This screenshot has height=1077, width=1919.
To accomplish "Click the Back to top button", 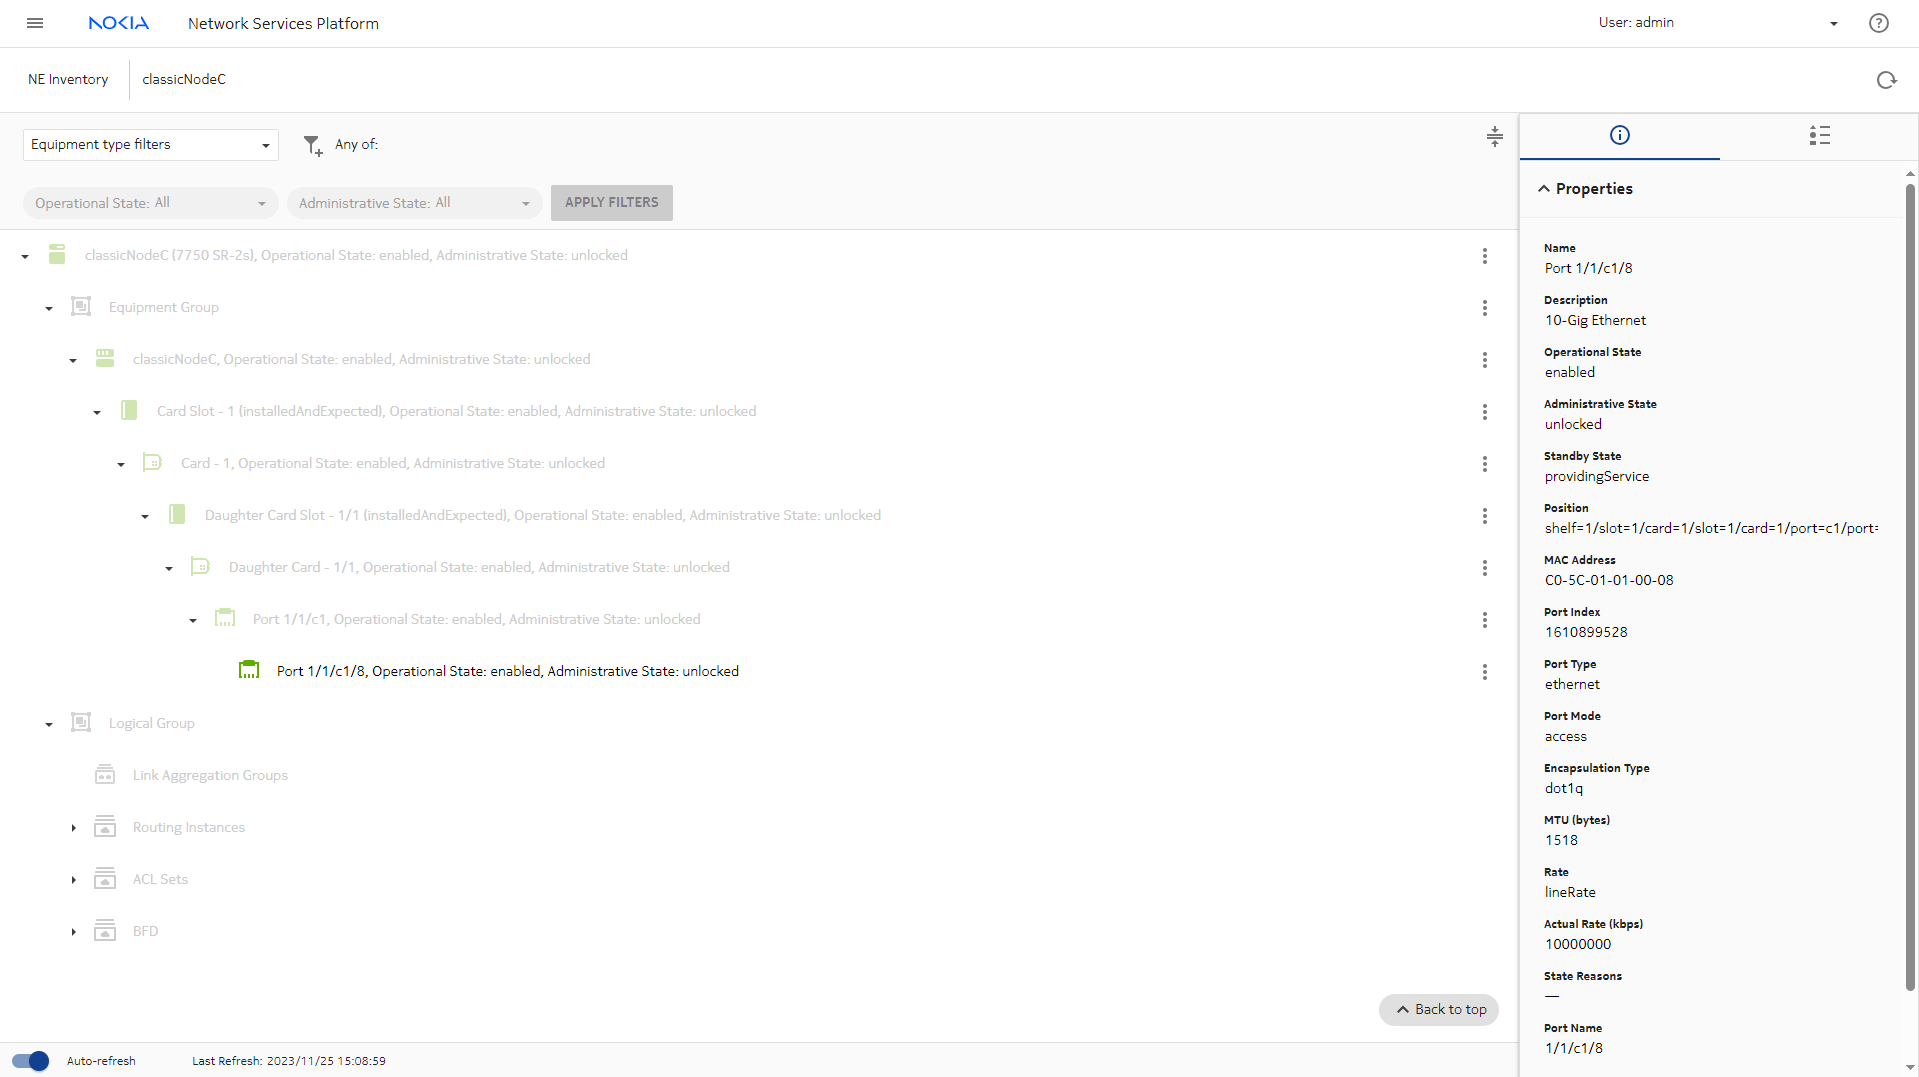I will coord(1439,1010).
